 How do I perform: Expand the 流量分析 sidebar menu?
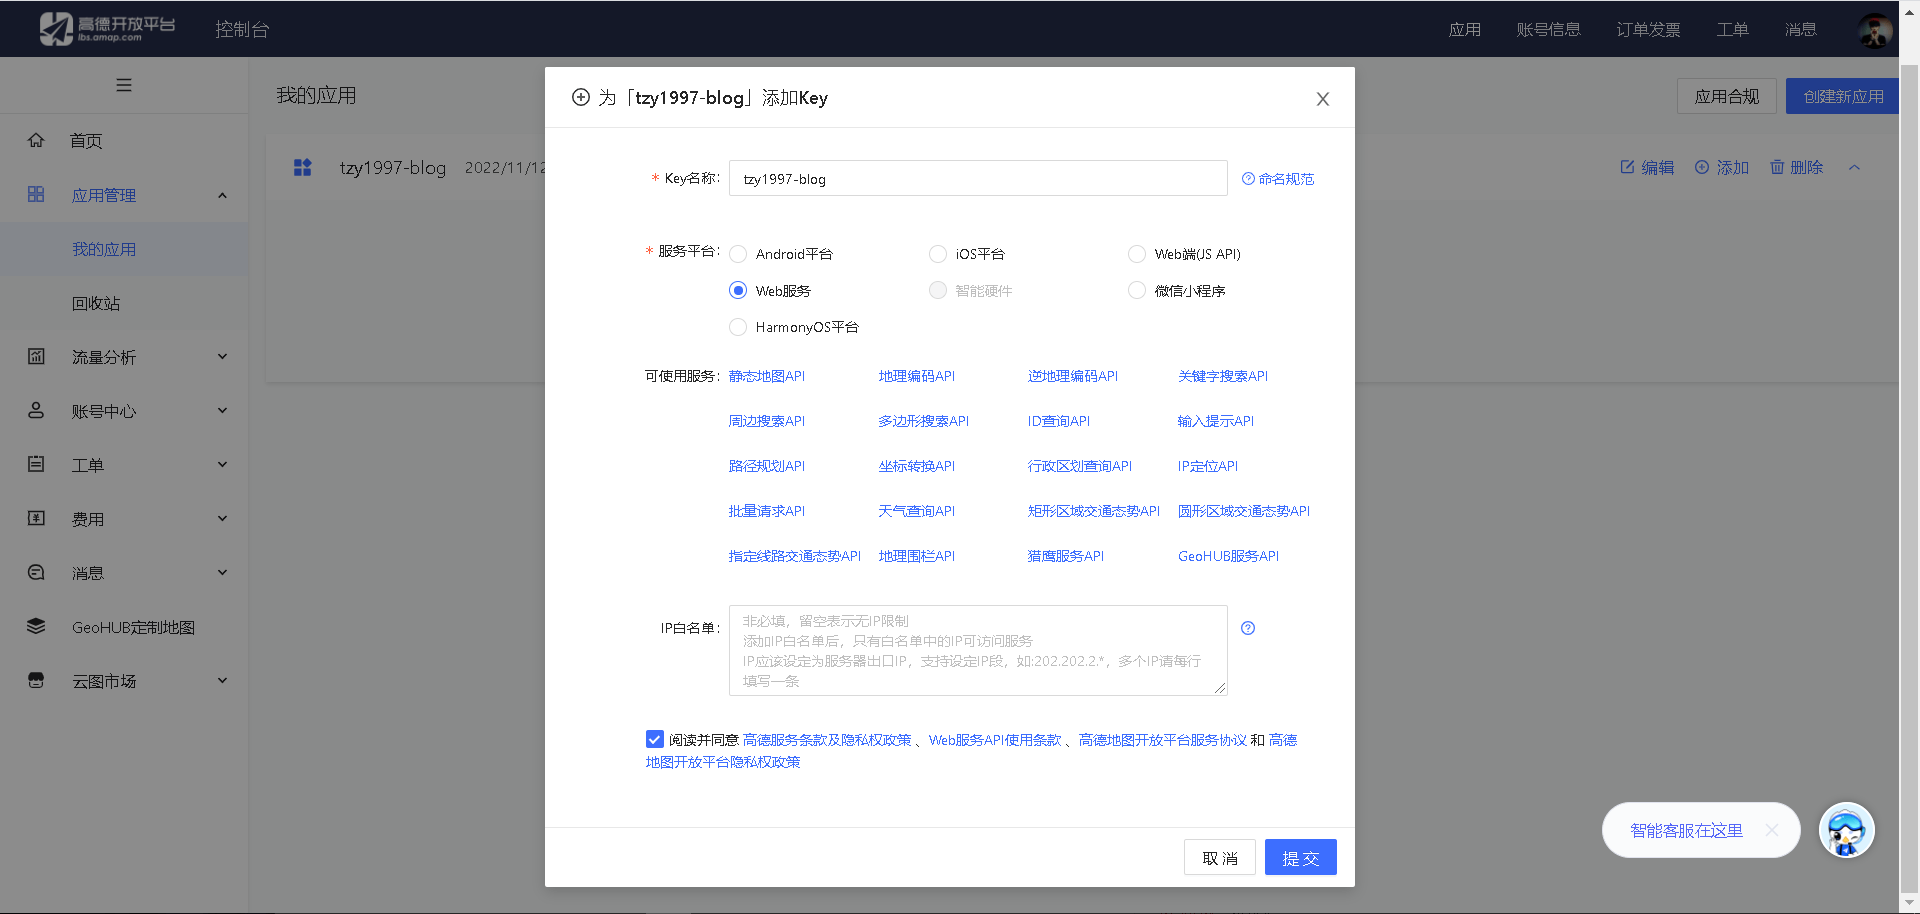[123, 357]
